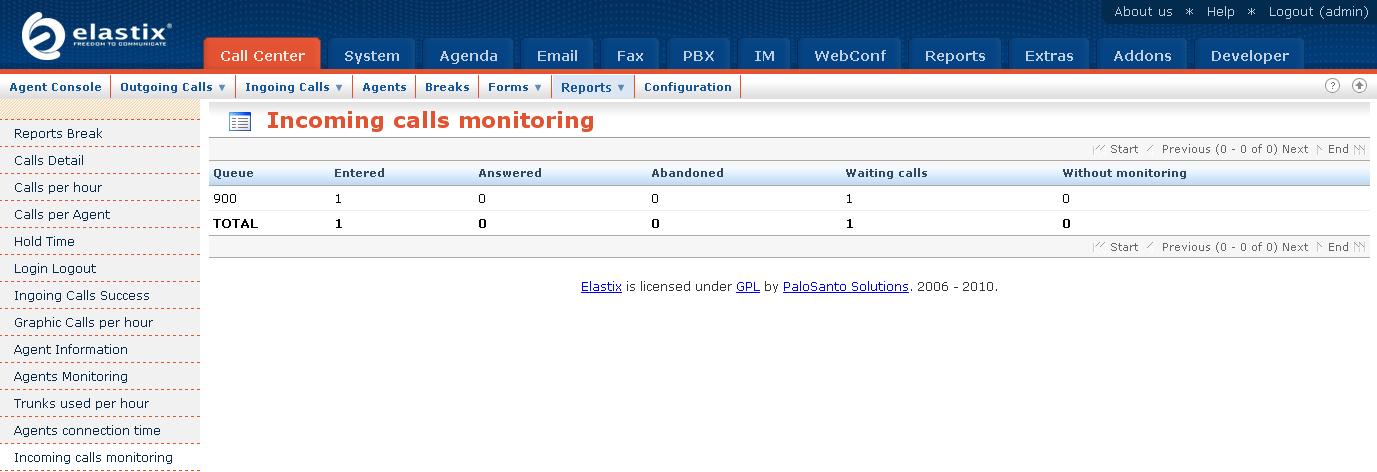Click the bottom pagination Start icon

coord(1099,247)
